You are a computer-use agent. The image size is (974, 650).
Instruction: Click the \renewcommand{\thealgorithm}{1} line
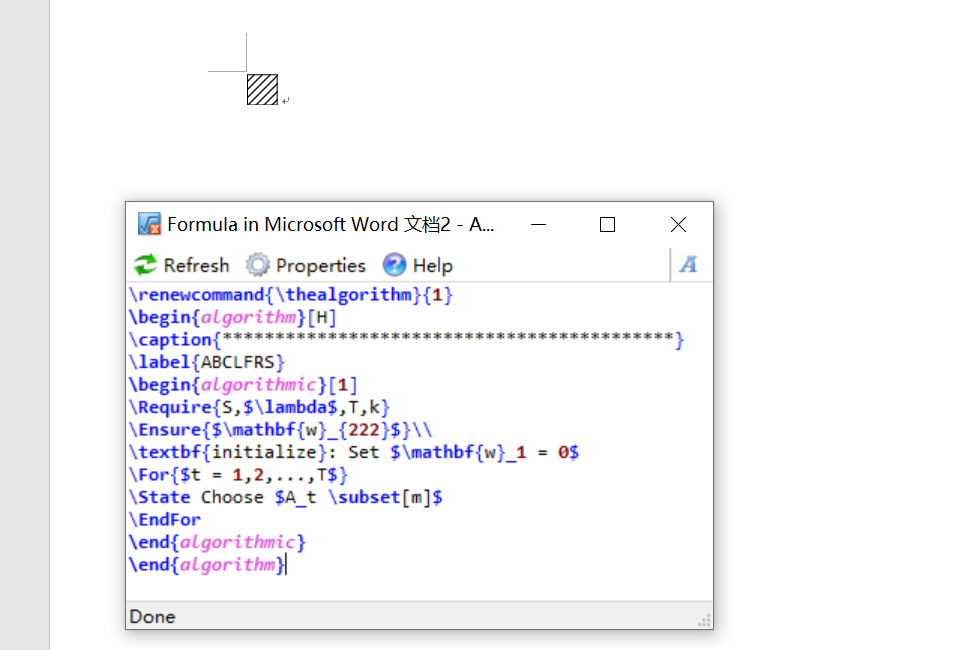coord(291,295)
